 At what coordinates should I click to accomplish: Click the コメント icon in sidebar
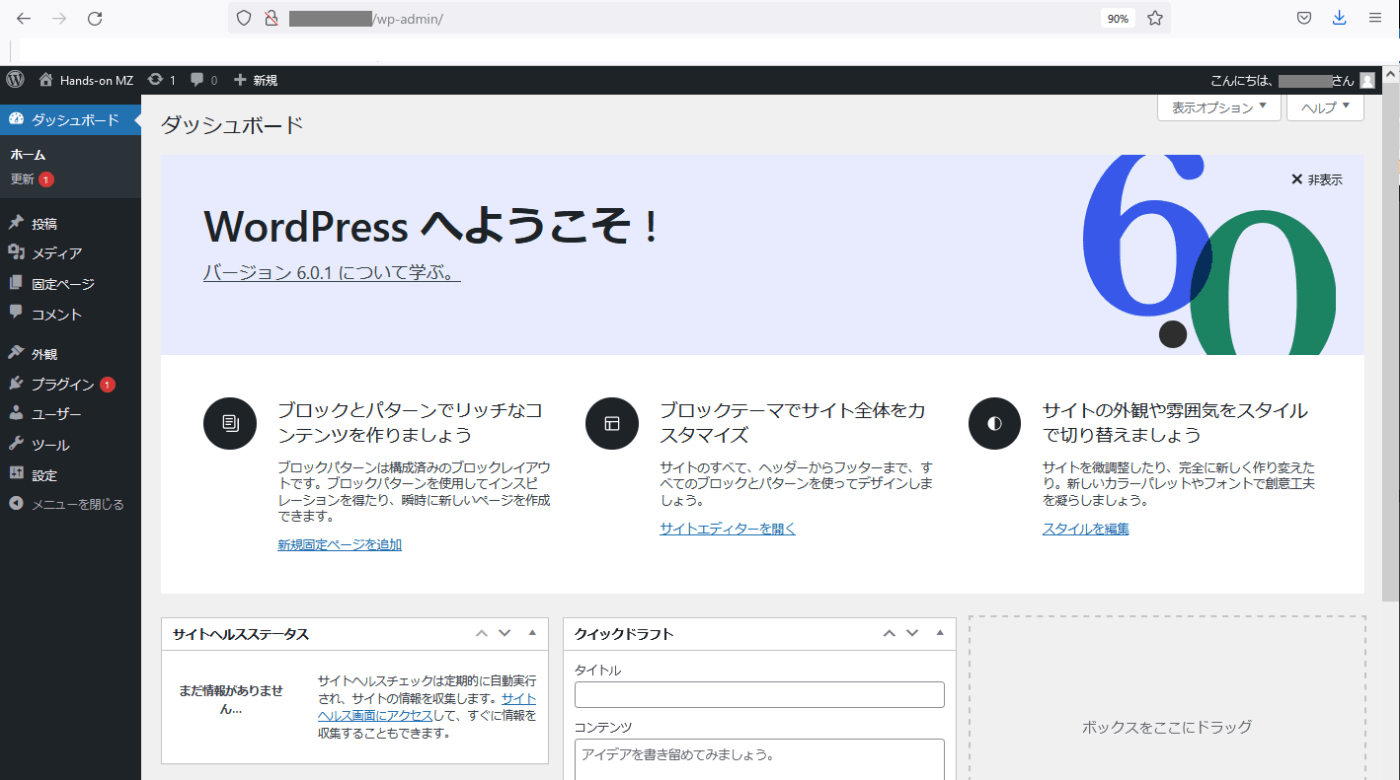(16, 313)
